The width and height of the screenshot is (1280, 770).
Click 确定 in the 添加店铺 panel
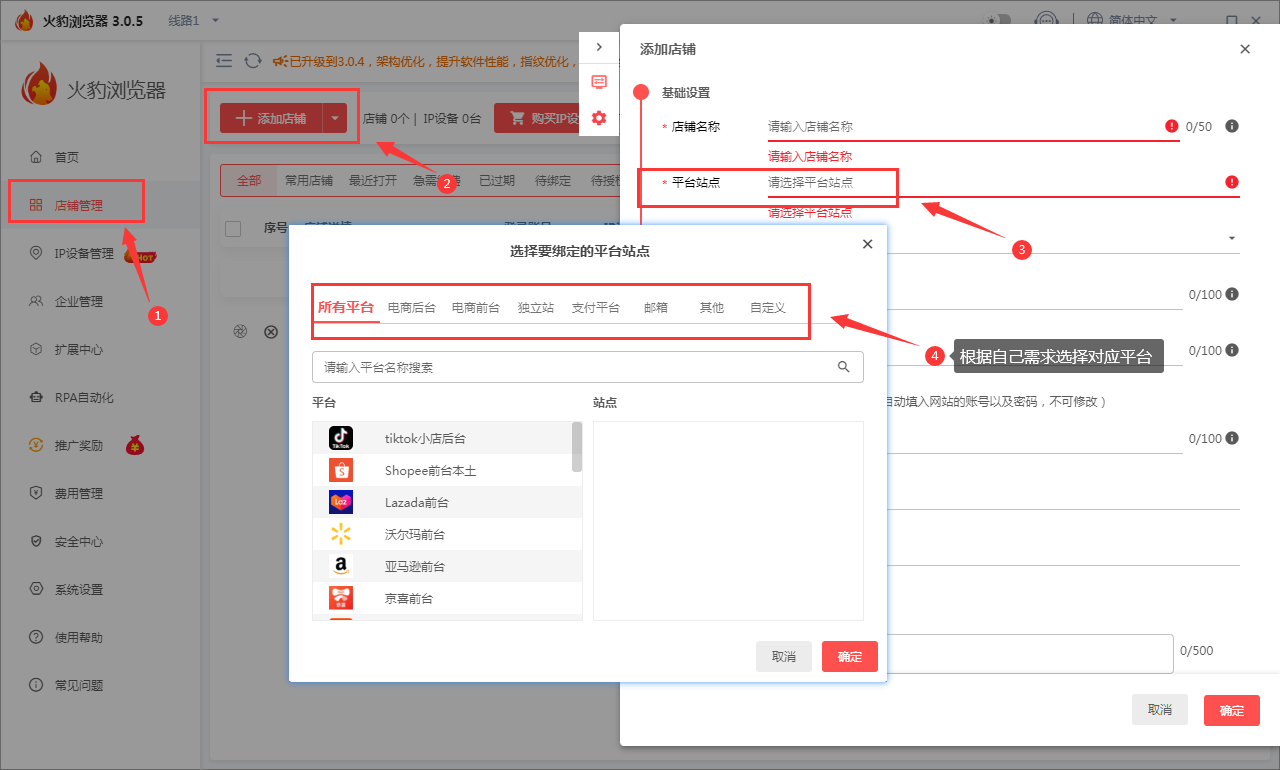(x=1232, y=710)
